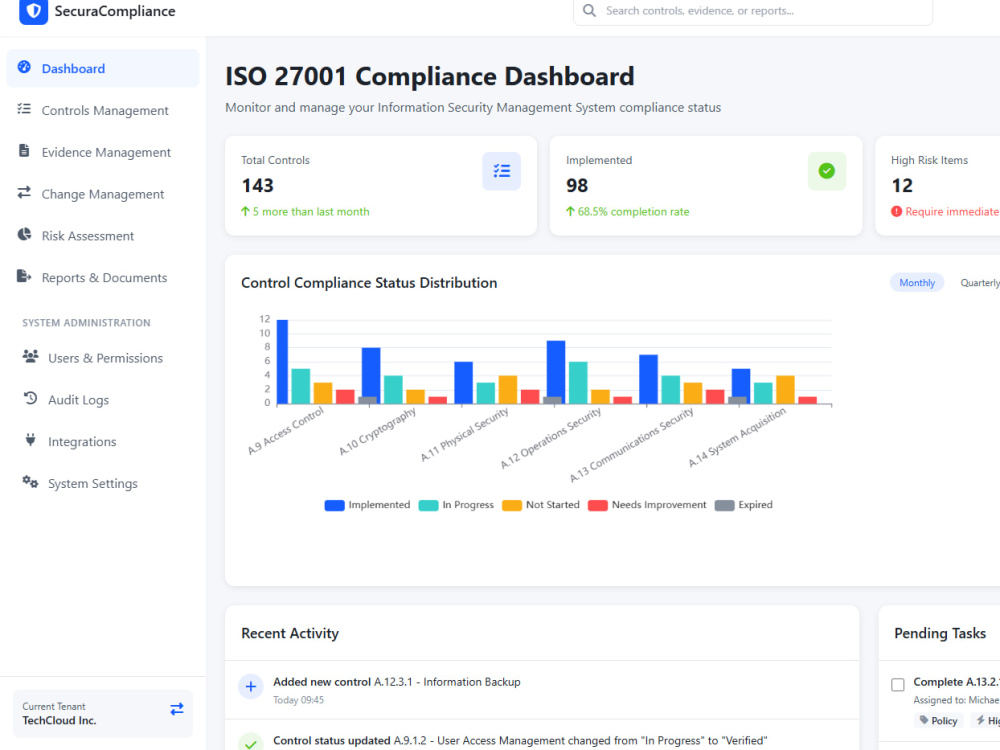Focus the search controls input field

(x=753, y=11)
